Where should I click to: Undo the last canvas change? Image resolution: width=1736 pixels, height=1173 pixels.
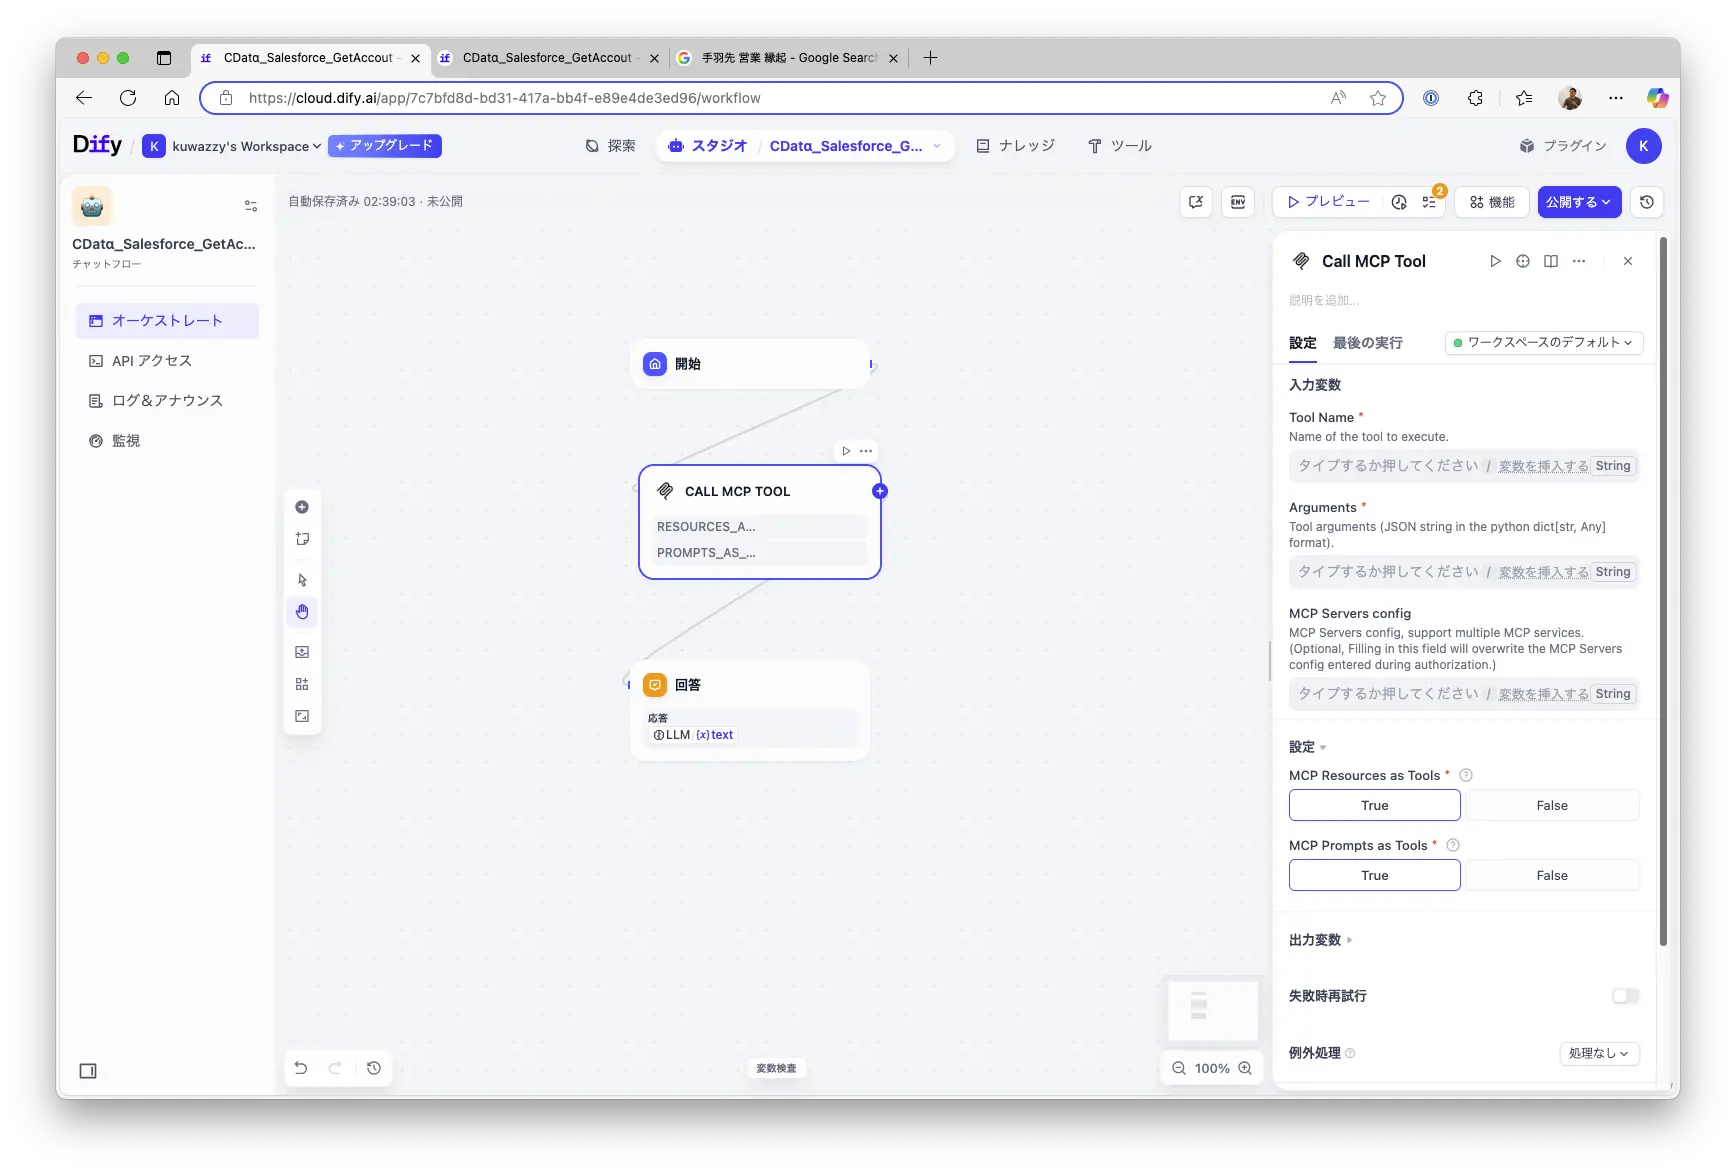click(x=301, y=1068)
